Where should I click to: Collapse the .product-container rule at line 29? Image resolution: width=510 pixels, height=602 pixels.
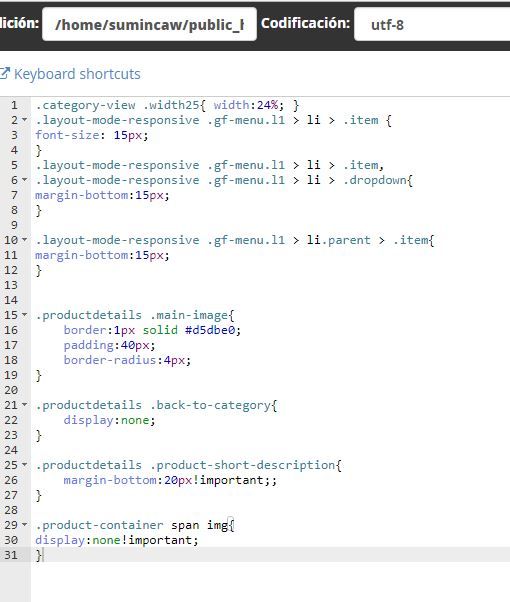click(x=25, y=525)
